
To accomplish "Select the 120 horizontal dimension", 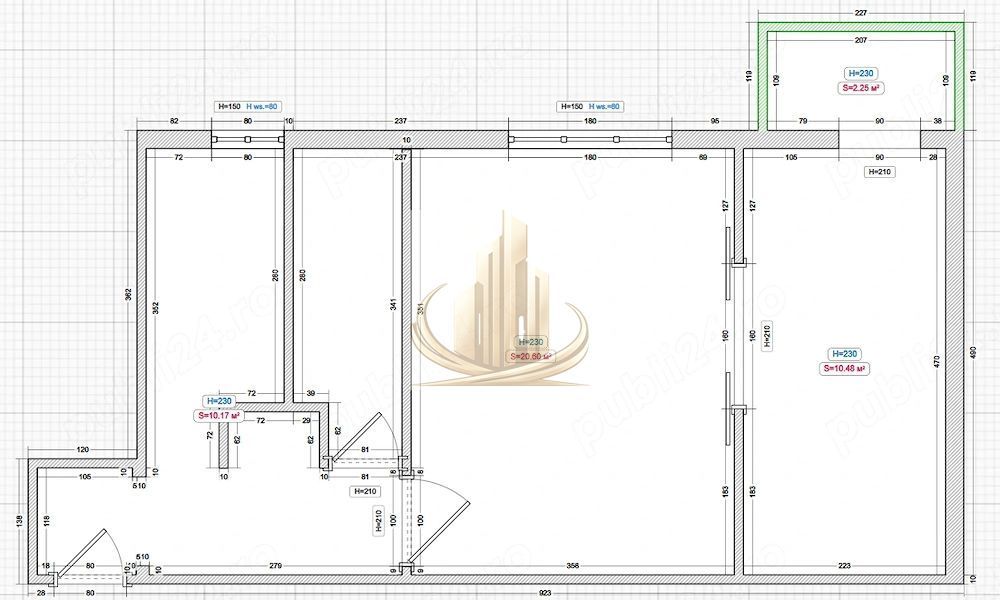I will (x=82, y=450).
